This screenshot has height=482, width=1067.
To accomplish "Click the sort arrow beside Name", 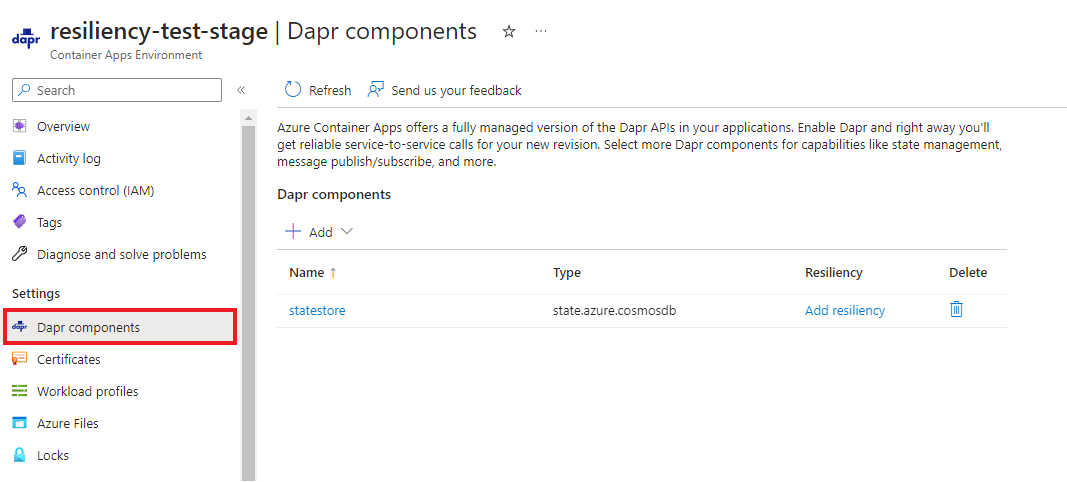I will 333,273.
